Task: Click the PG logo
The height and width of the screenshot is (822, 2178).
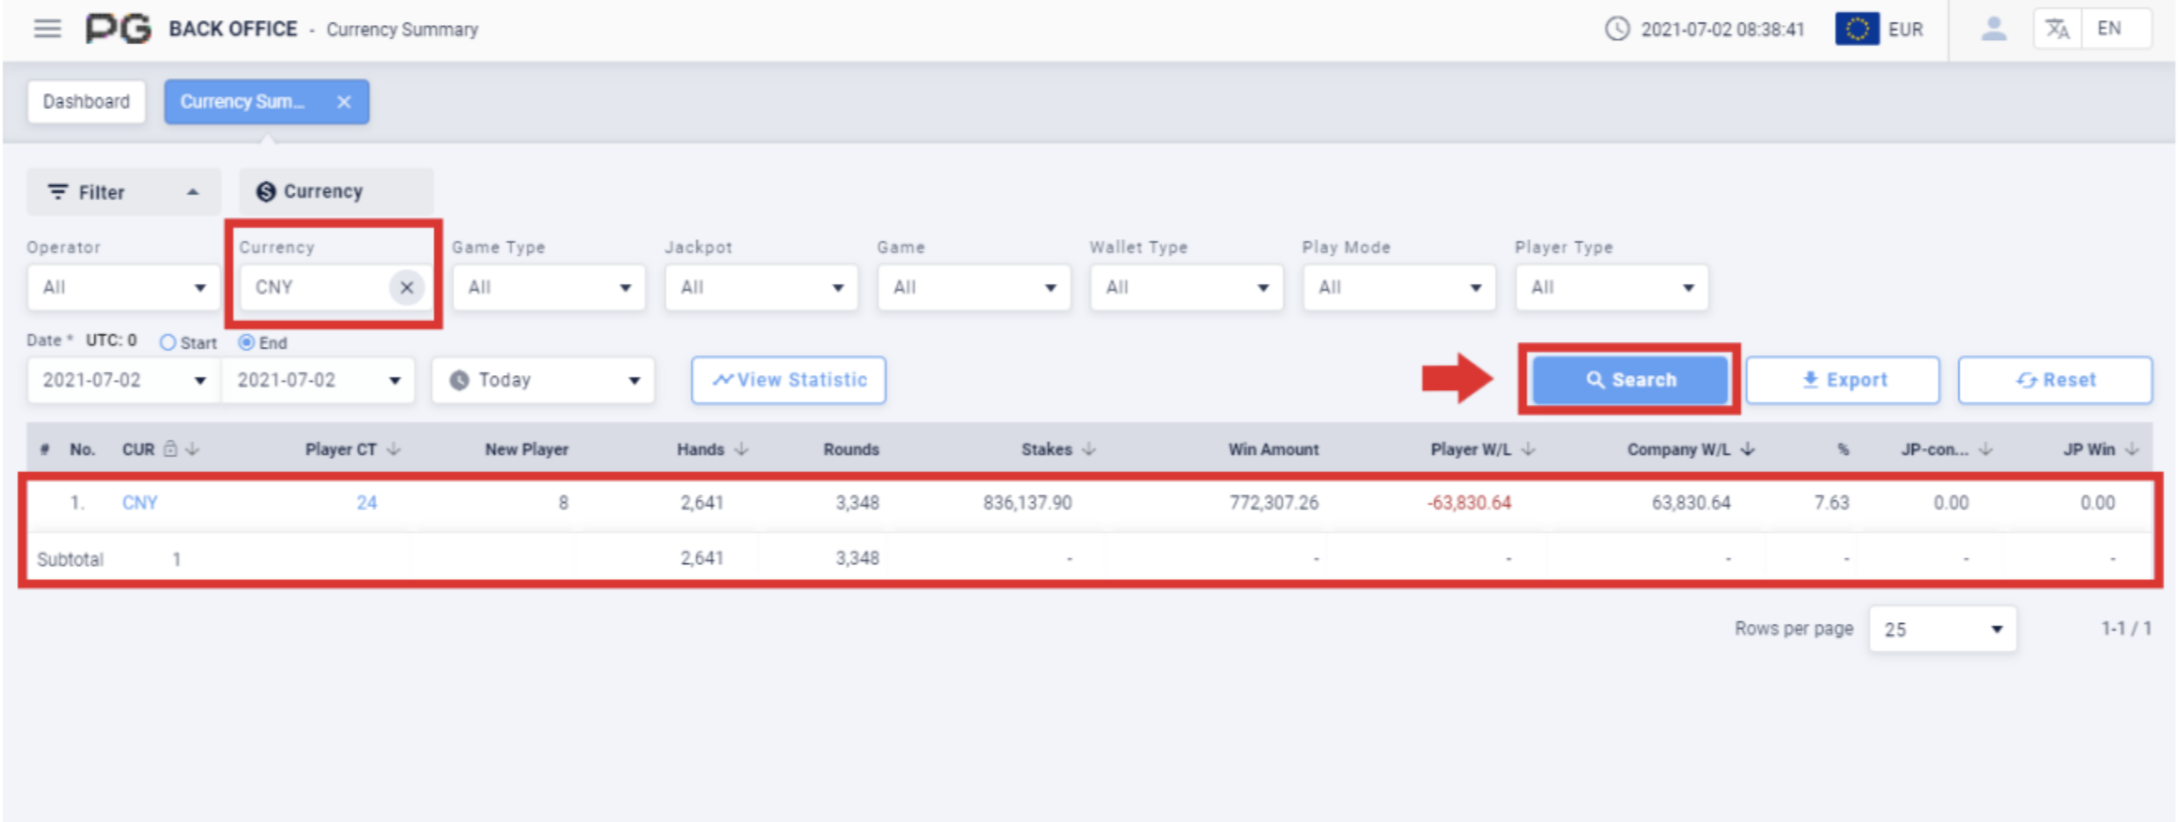Action: pyautogui.click(x=118, y=29)
